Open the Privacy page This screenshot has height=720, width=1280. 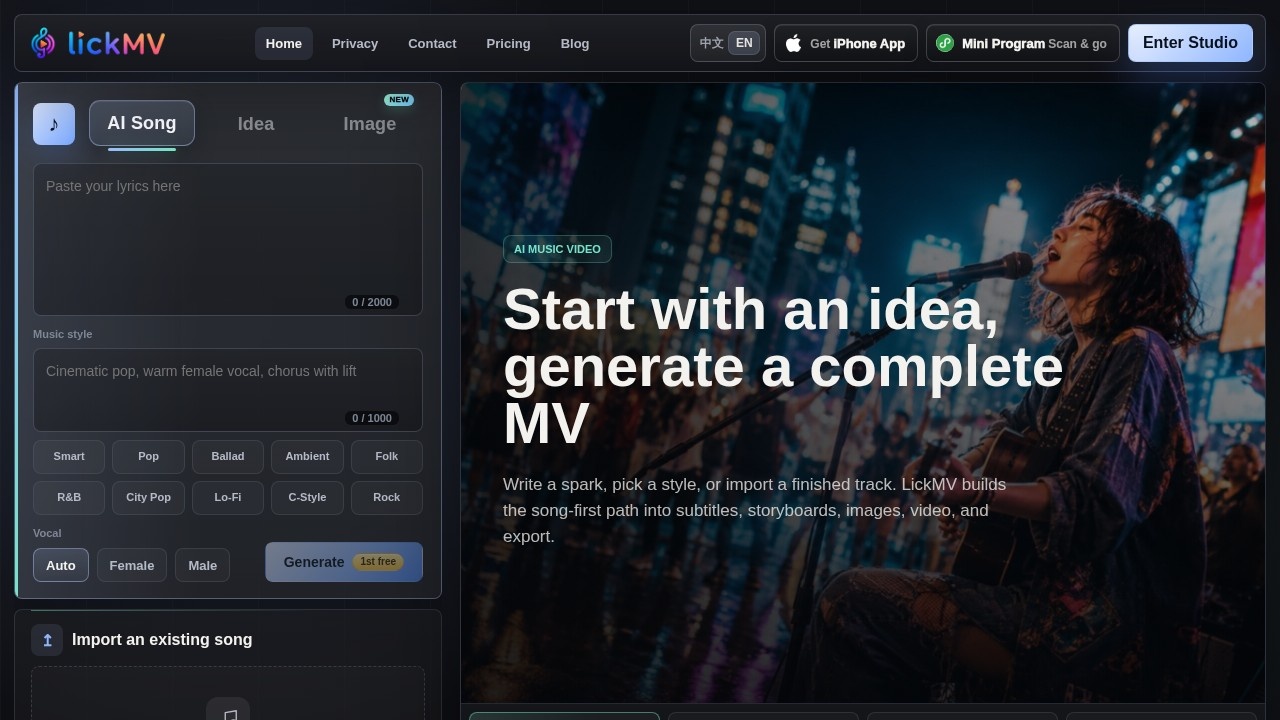tap(355, 43)
